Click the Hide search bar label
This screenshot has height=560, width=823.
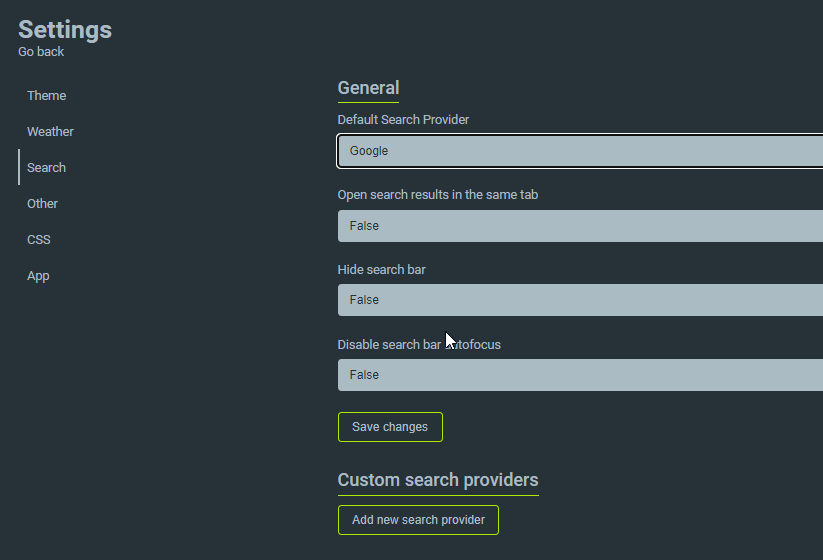pyautogui.click(x=382, y=270)
